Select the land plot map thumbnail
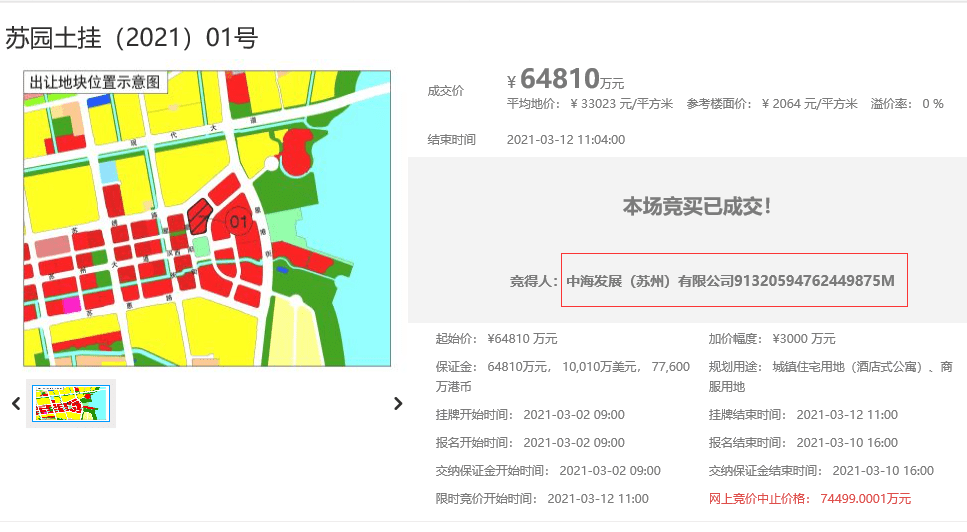 (71, 404)
